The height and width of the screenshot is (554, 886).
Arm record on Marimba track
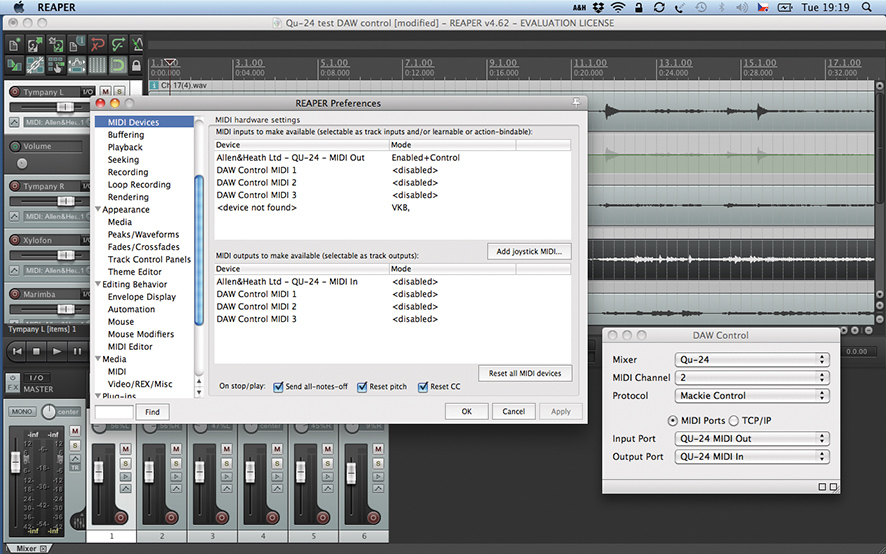(15, 294)
